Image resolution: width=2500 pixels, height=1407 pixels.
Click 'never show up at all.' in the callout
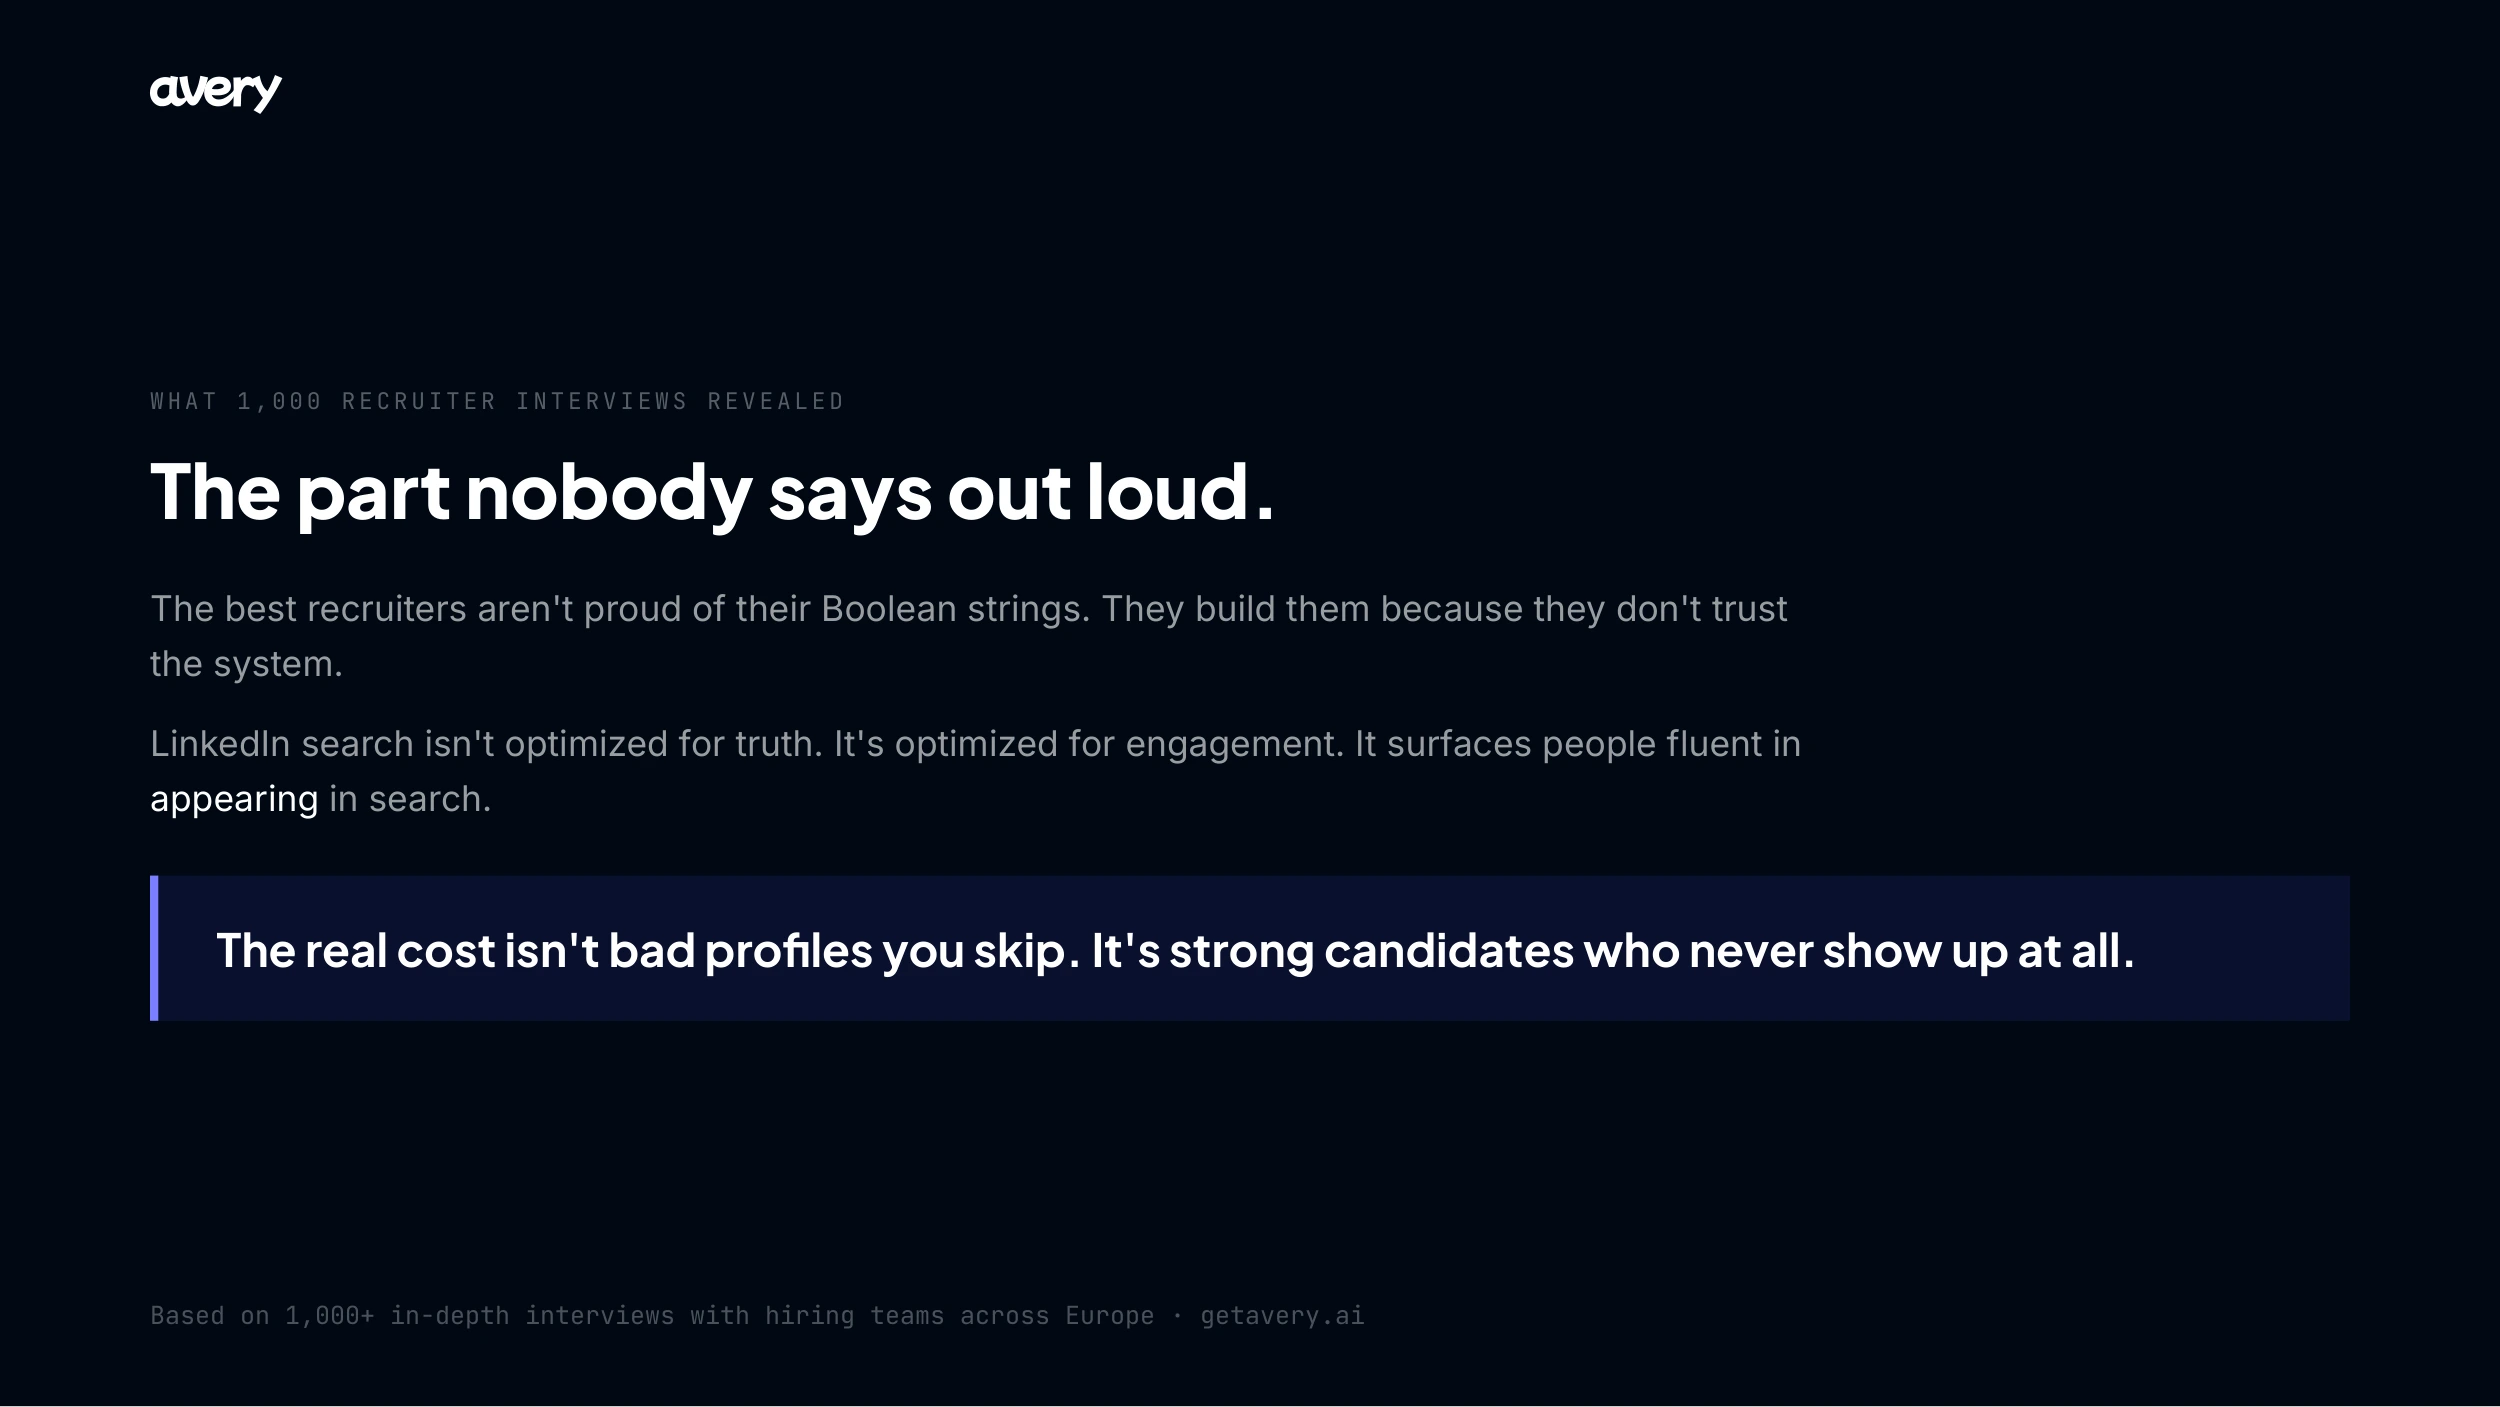1911,950
